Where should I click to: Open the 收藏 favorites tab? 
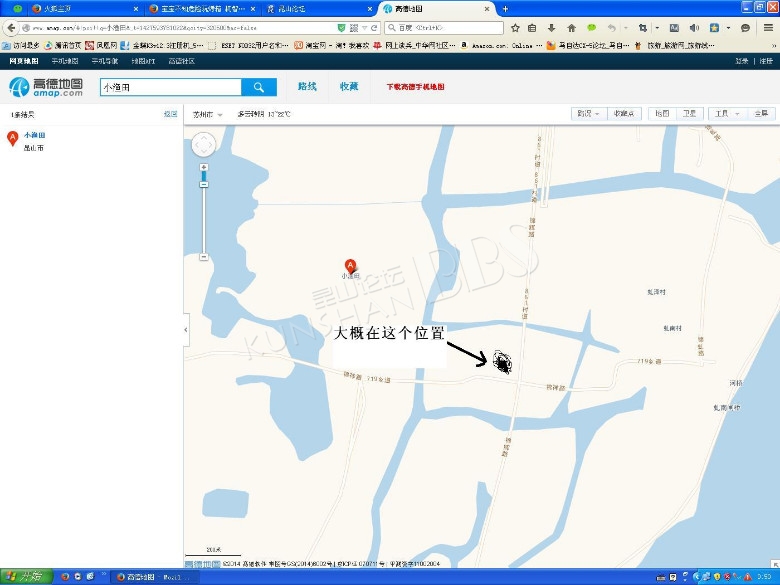[x=349, y=87]
